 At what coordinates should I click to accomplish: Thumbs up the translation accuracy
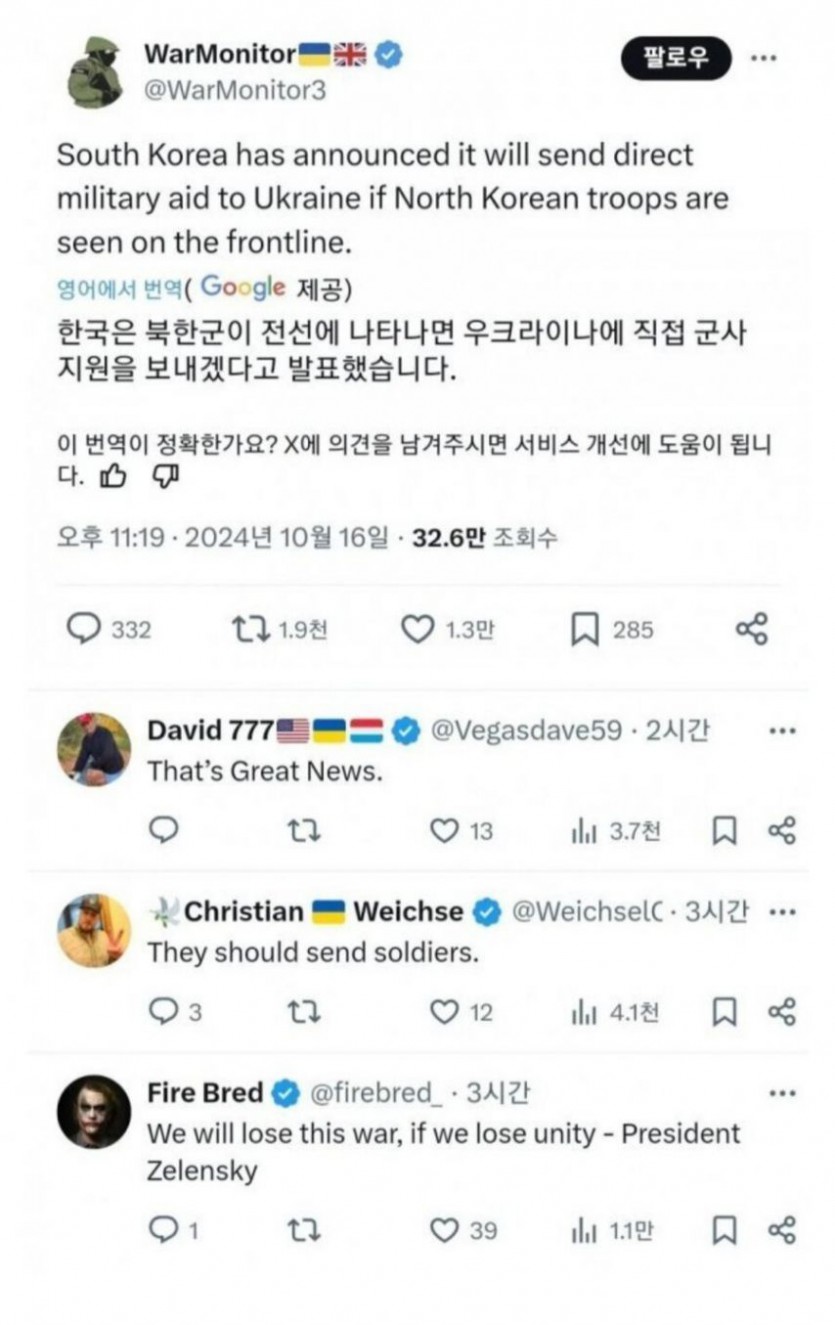[x=113, y=478]
